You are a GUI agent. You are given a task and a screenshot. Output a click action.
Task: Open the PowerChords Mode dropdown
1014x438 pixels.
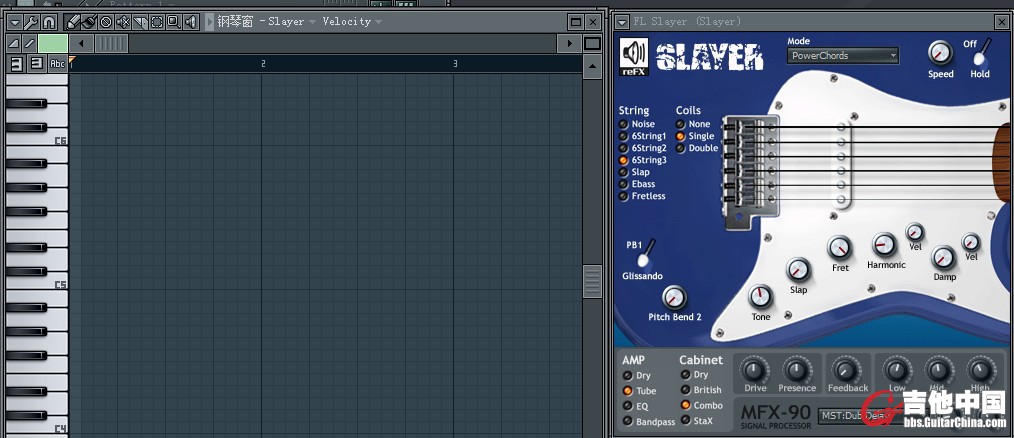(x=843, y=56)
